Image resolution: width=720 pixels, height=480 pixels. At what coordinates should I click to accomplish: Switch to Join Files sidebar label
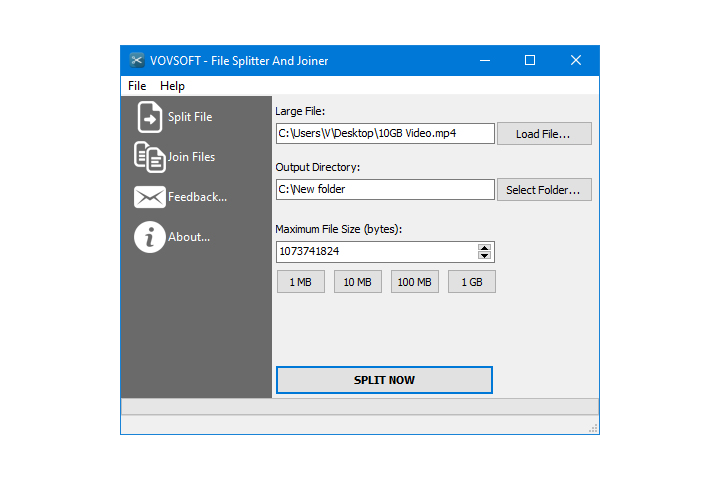[191, 157]
